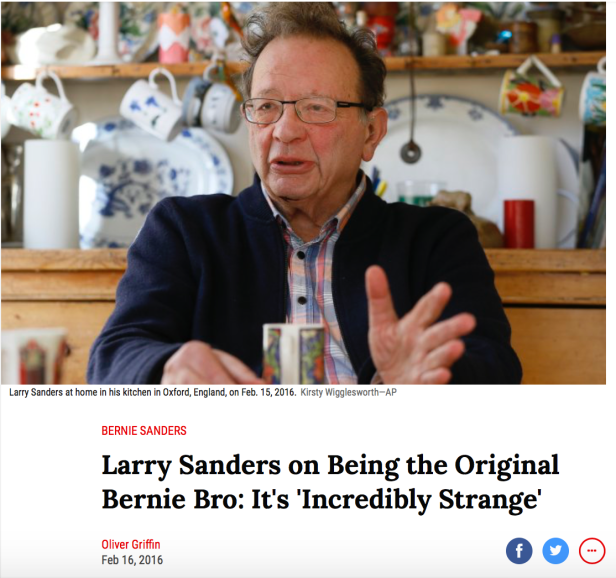Click the Kirsty Wigglesworth—AP photo credit

348,392
